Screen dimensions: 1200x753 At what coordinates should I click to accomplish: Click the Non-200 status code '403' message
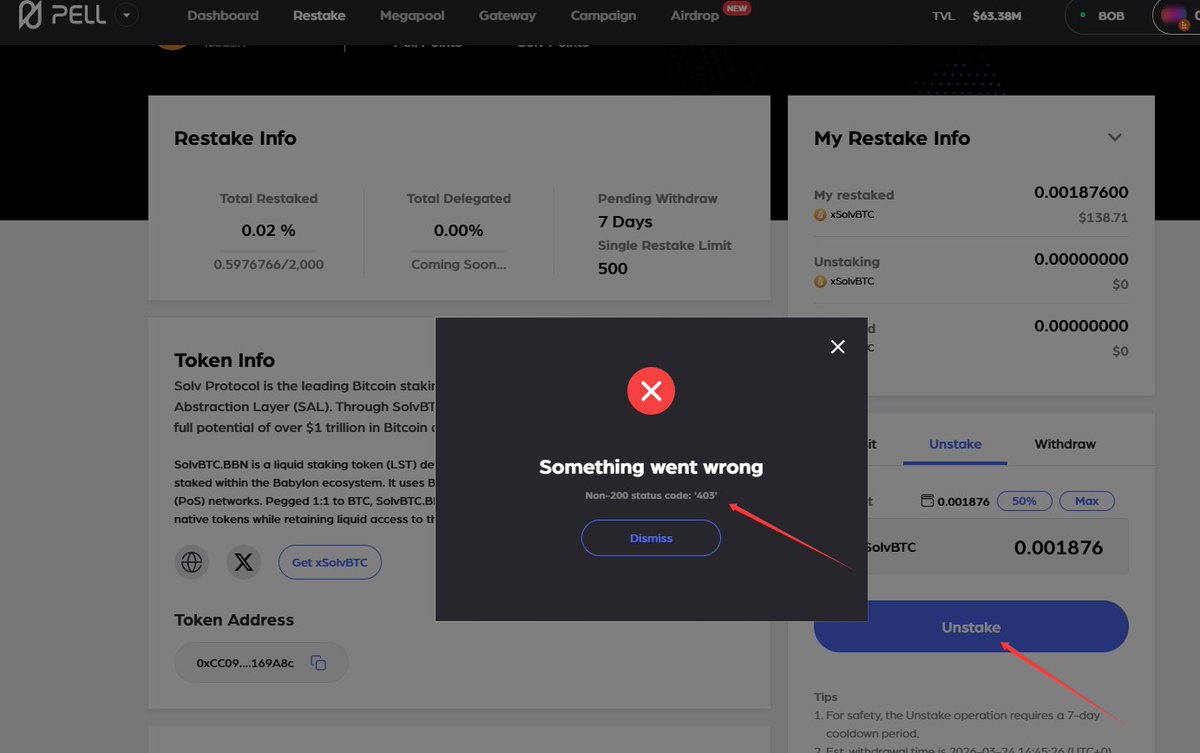[x=651, y=495]
